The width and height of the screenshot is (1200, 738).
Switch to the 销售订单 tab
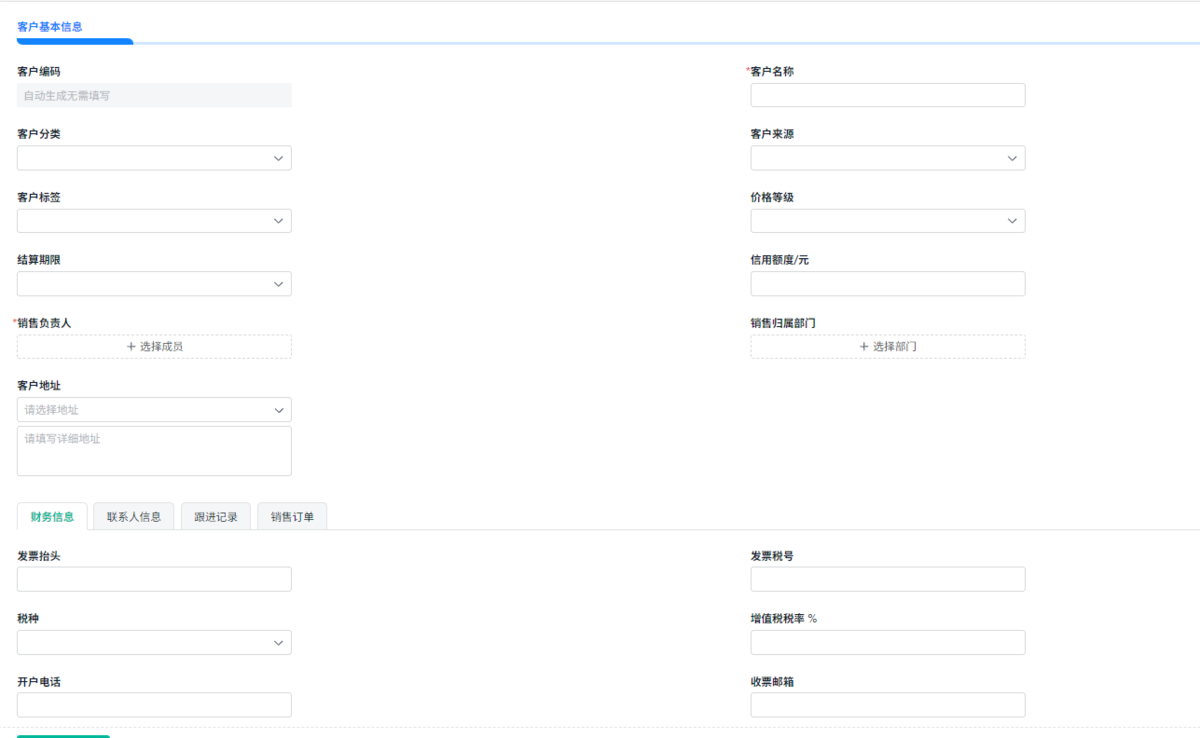292,516
